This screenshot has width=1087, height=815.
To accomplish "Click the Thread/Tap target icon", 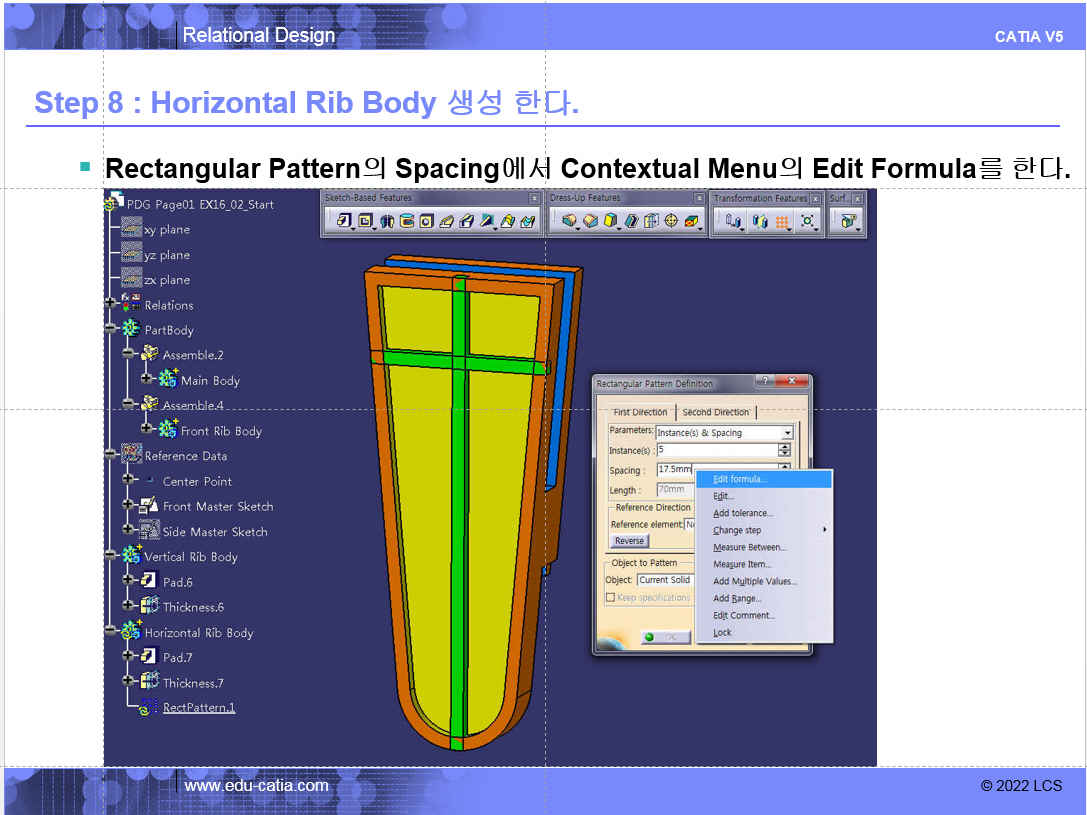I will pyautogui.click(x=671, y=221).
